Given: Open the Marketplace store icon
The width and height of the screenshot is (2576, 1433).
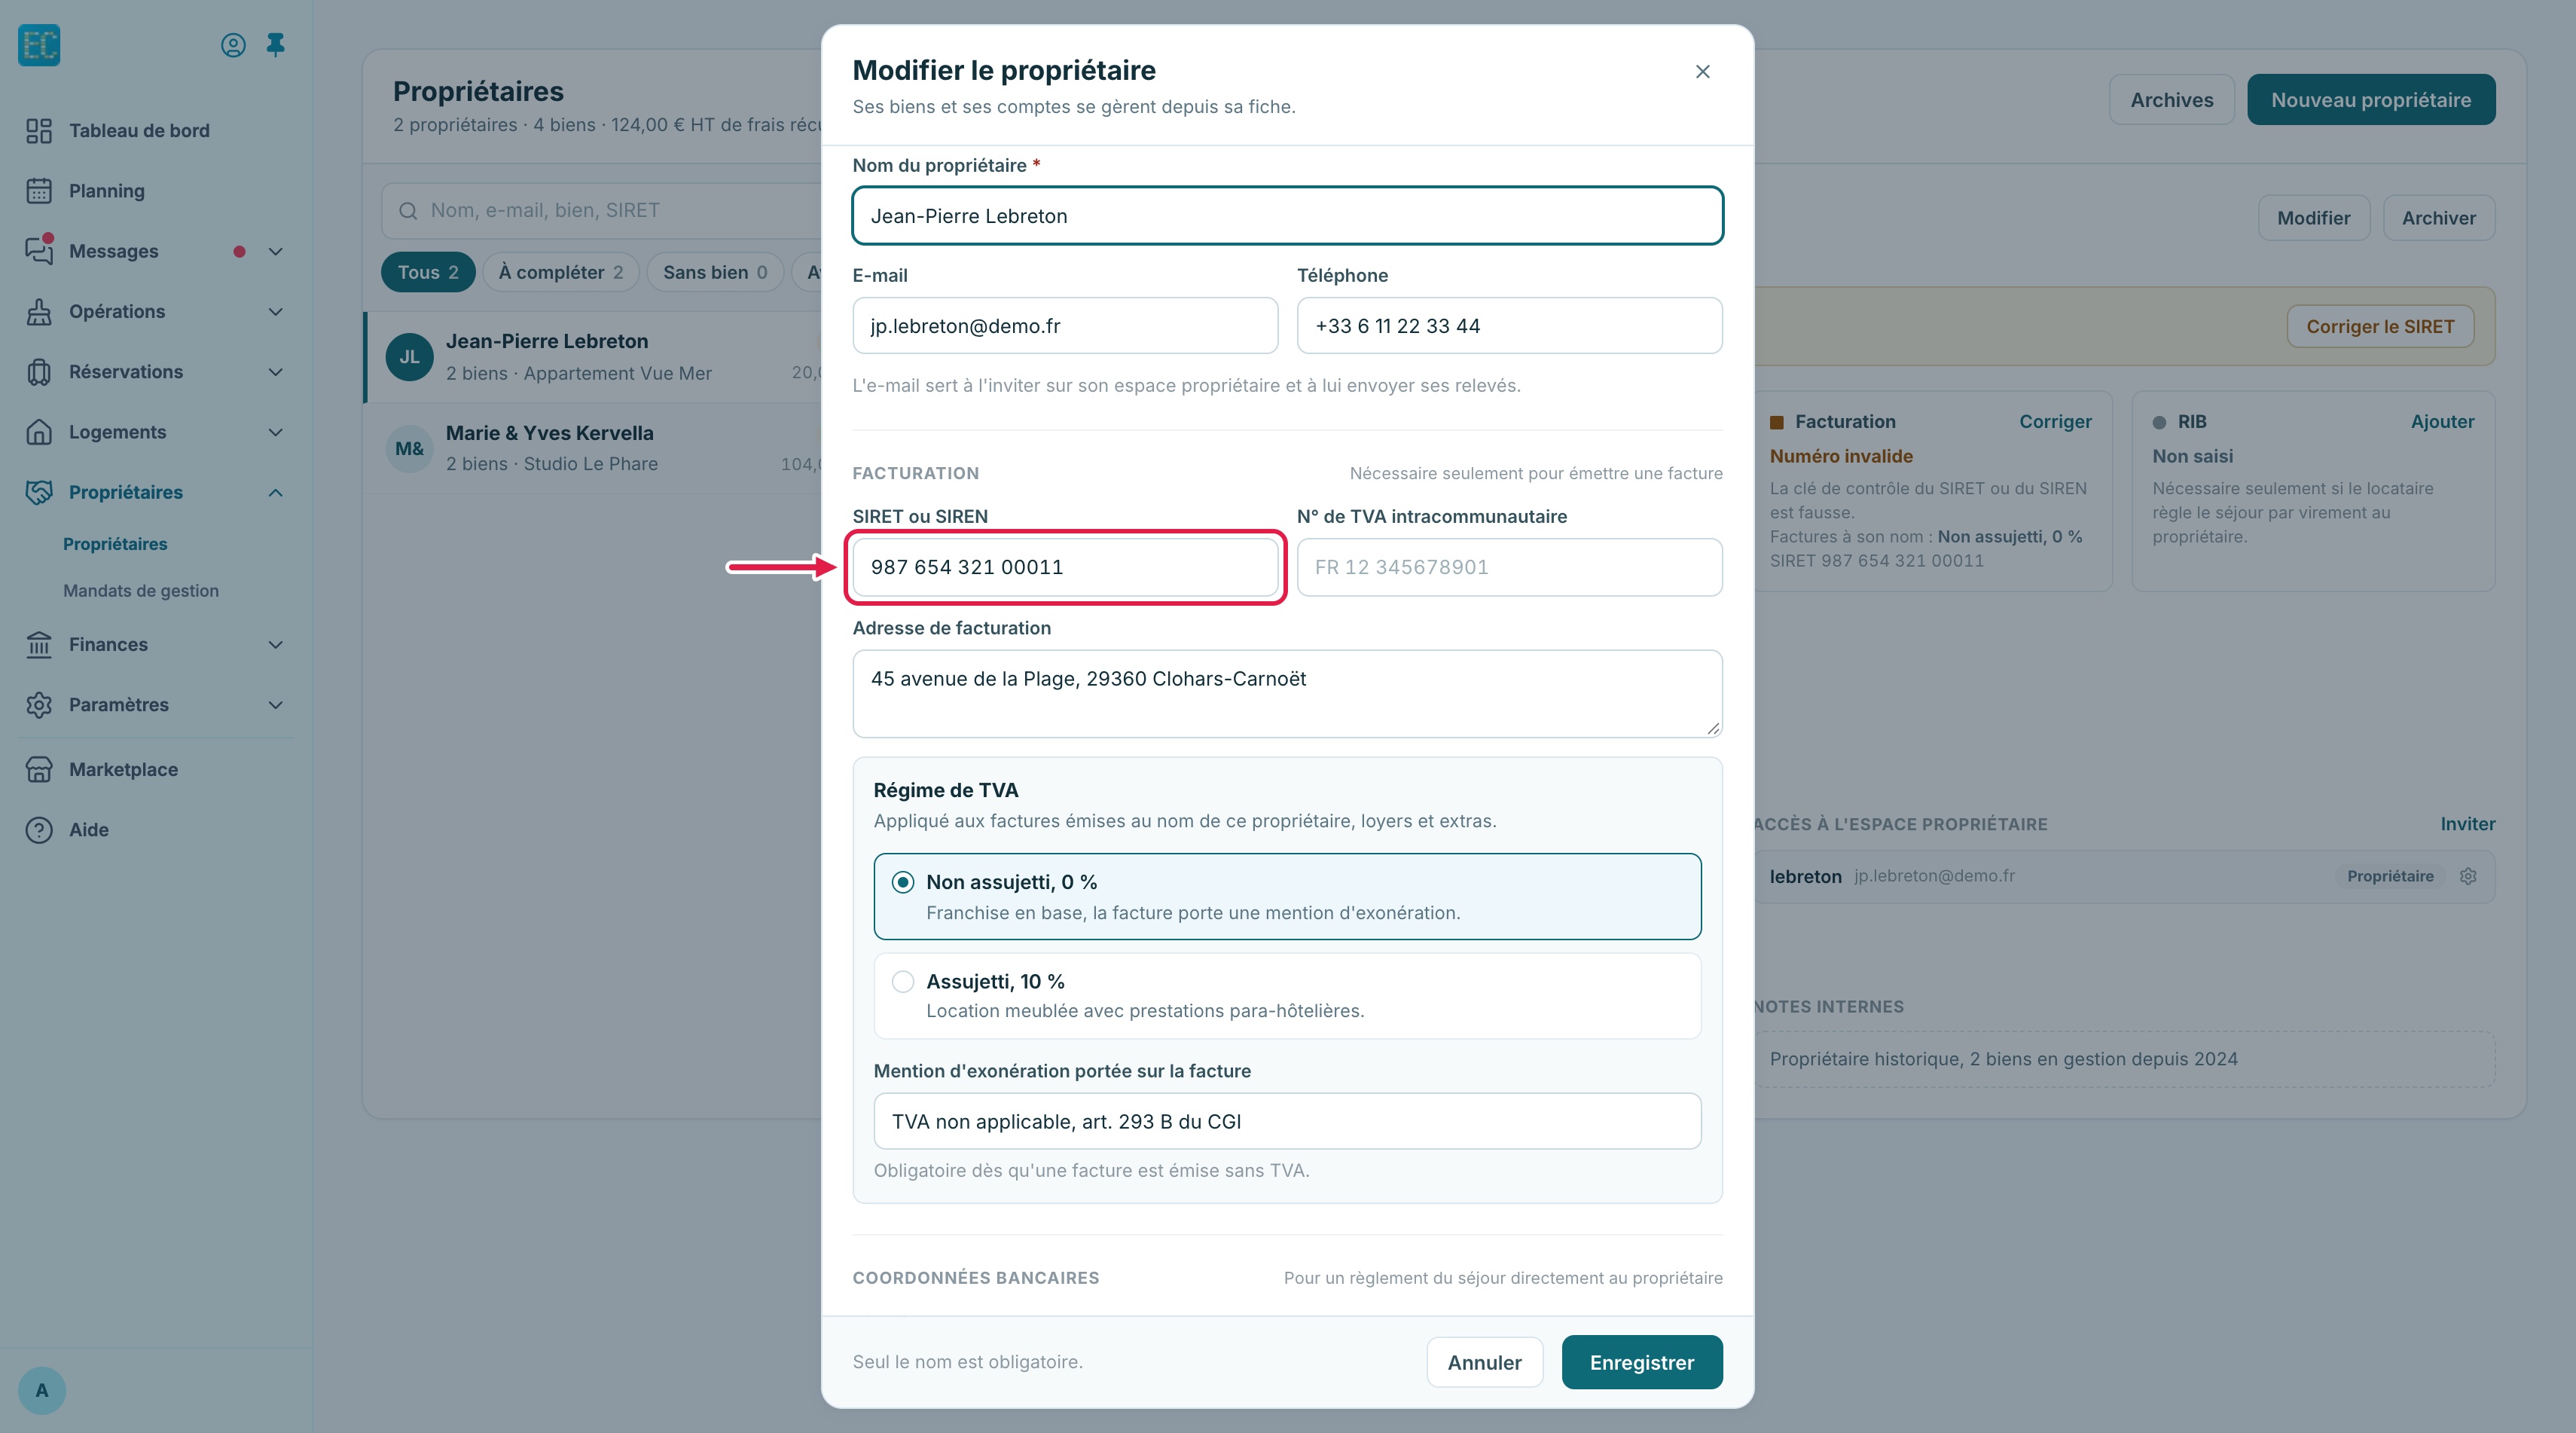Looking at the screenshot, I should [39, 769].
